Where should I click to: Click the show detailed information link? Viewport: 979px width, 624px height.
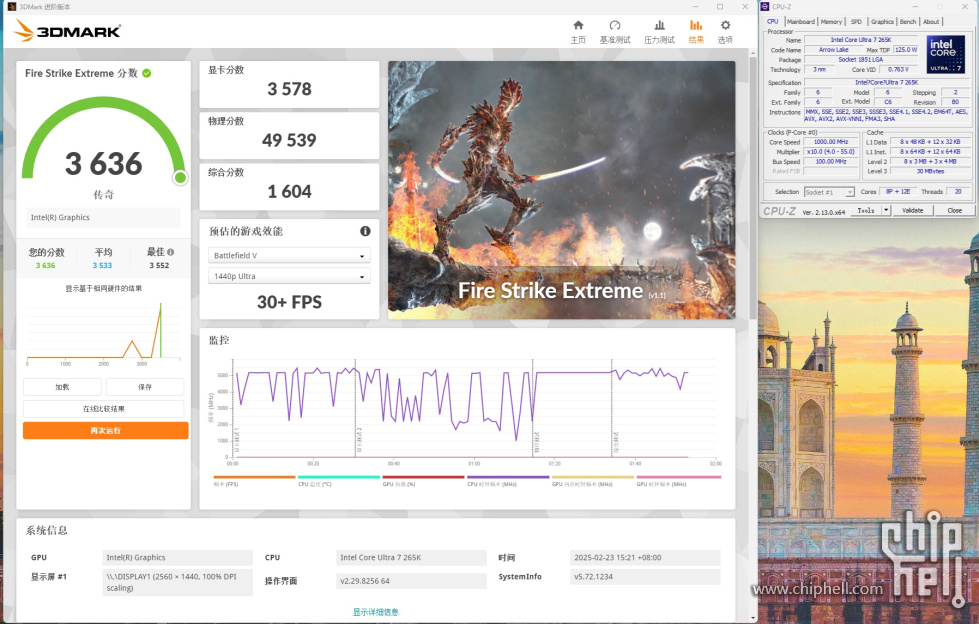pyautogui.click(x=375, y=612)
